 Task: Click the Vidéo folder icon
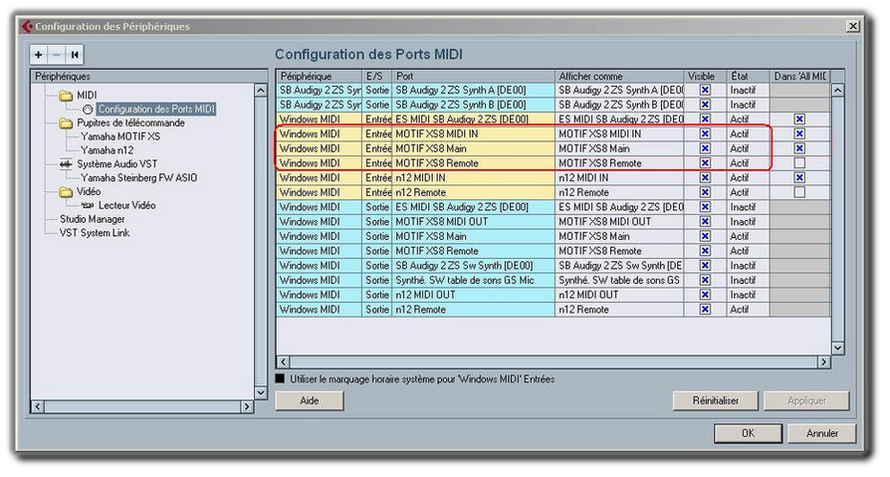point(66,192)
